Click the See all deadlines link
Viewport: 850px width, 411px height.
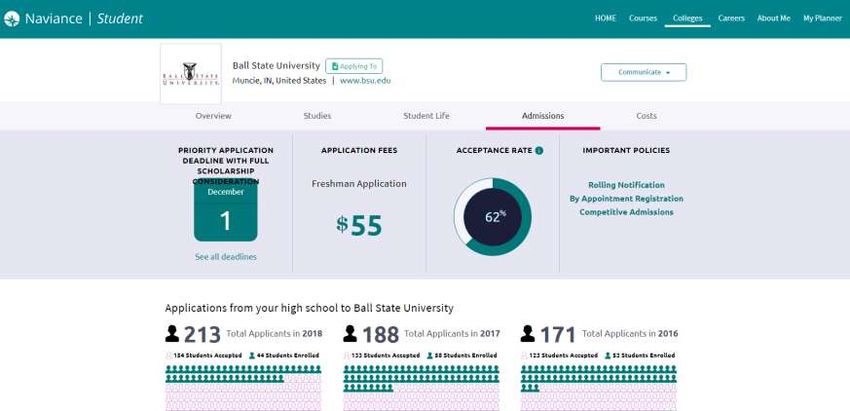[x=226, y=257]
